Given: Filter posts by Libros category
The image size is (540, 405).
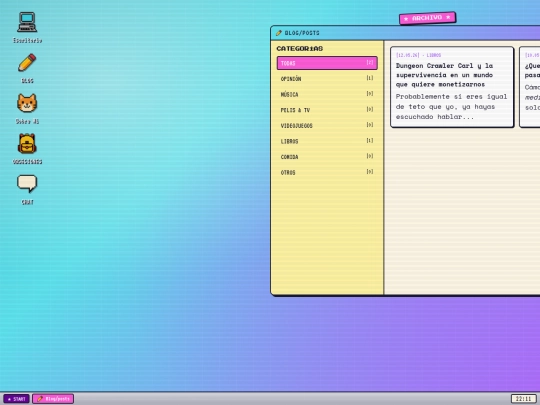Looking at the screenshot, I should tap(327, 141).
